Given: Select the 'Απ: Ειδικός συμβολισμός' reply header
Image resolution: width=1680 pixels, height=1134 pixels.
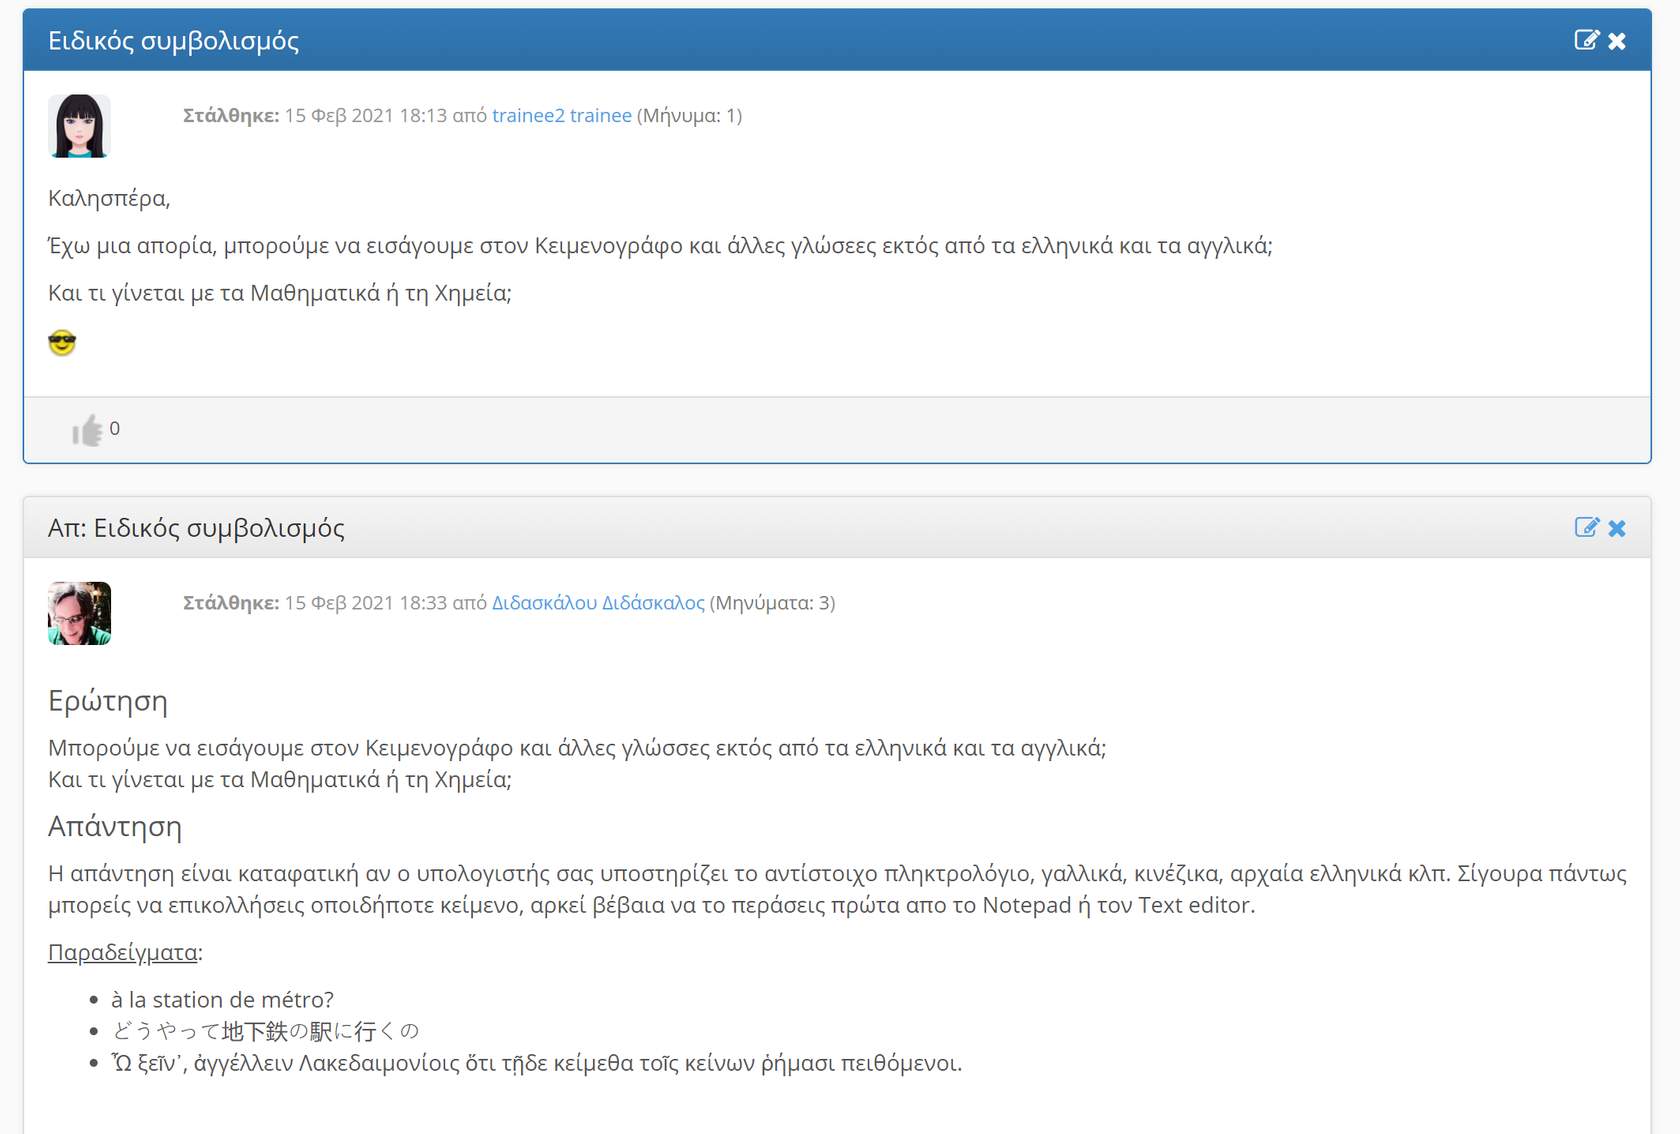Looking at the screenshot, I should coord(196,528).
